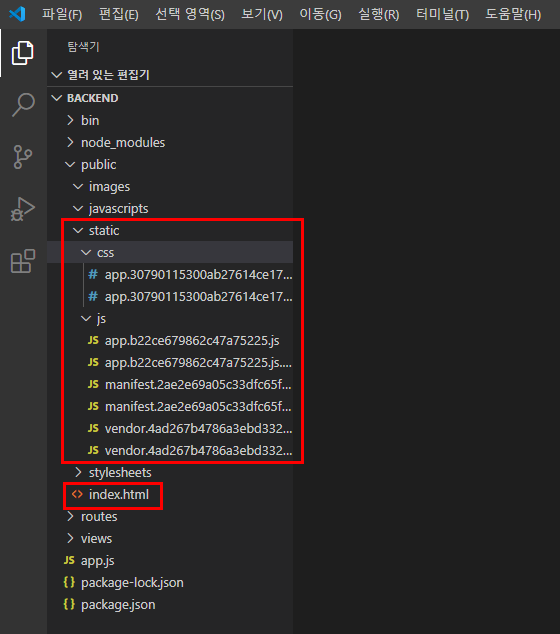Open the 이동(G) menu
The width and height of the screenshot is (560, 634).
tap(320, 15)
